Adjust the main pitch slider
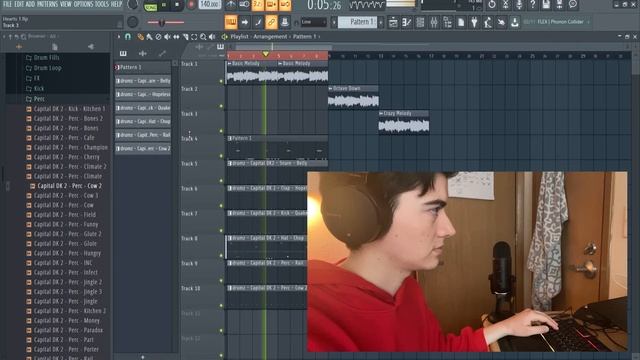 pos(165,22)
